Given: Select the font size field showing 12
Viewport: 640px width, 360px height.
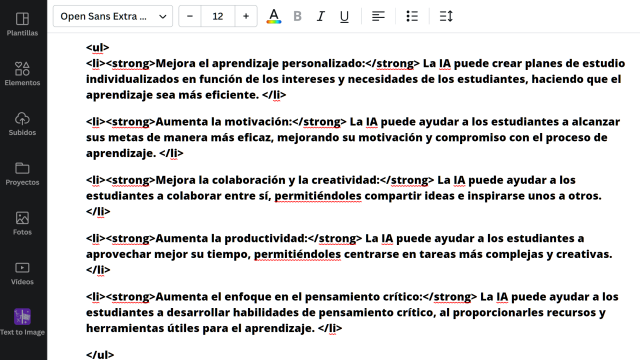Looking at the screenshot, I should (218, 16).
